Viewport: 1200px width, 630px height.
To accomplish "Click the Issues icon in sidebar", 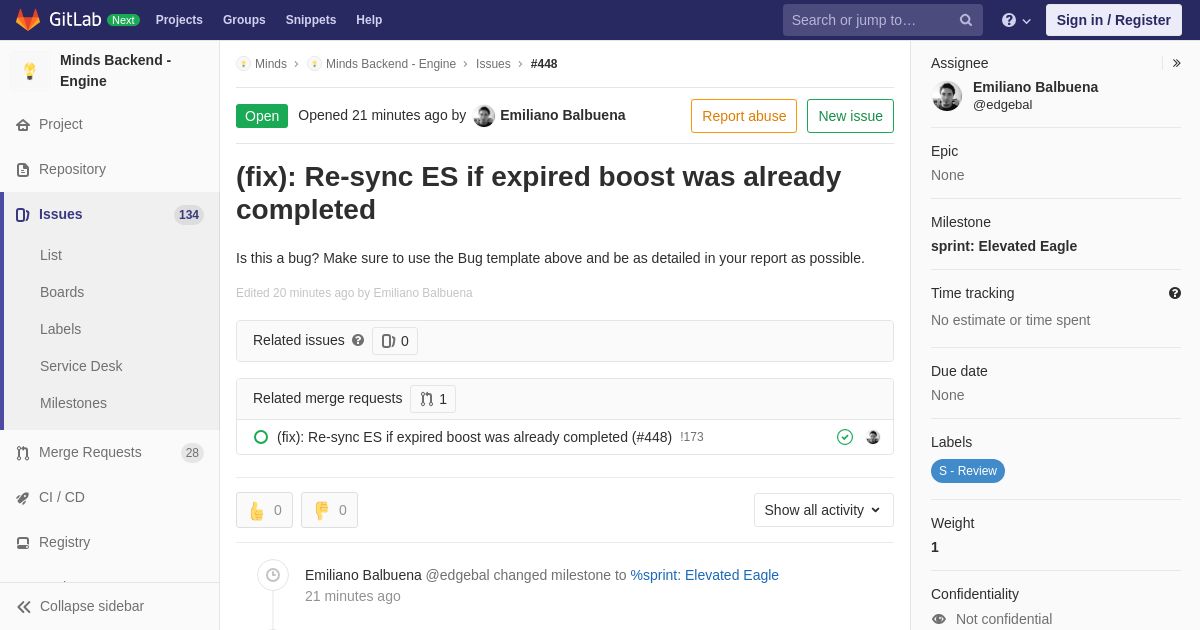I will pyautogui.click(x=23, y=215).
